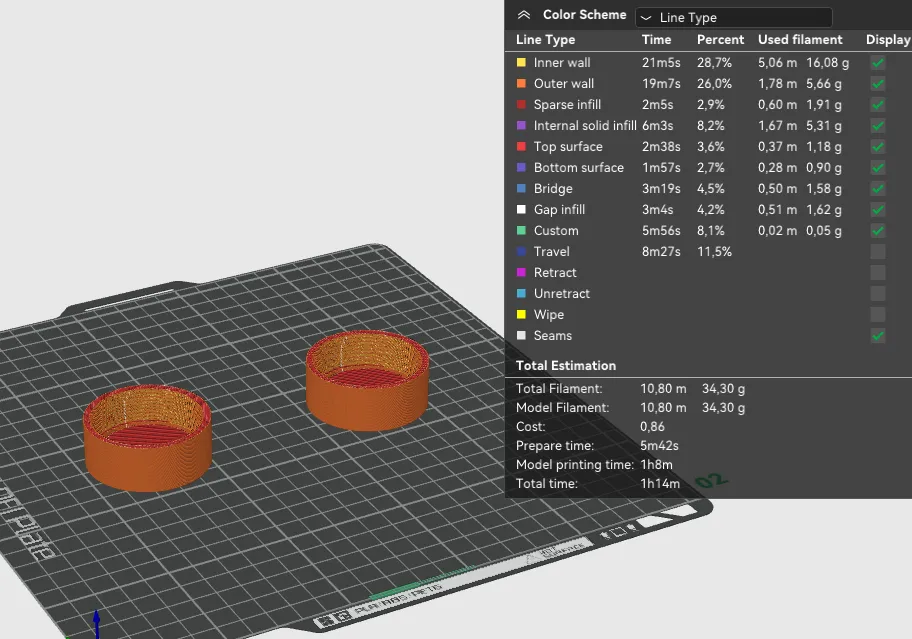This screenshot has width=912, height=639.
Task: Toggle Sparse infill display checkbox
Action: pyautogui.click(x=878, y=105)
